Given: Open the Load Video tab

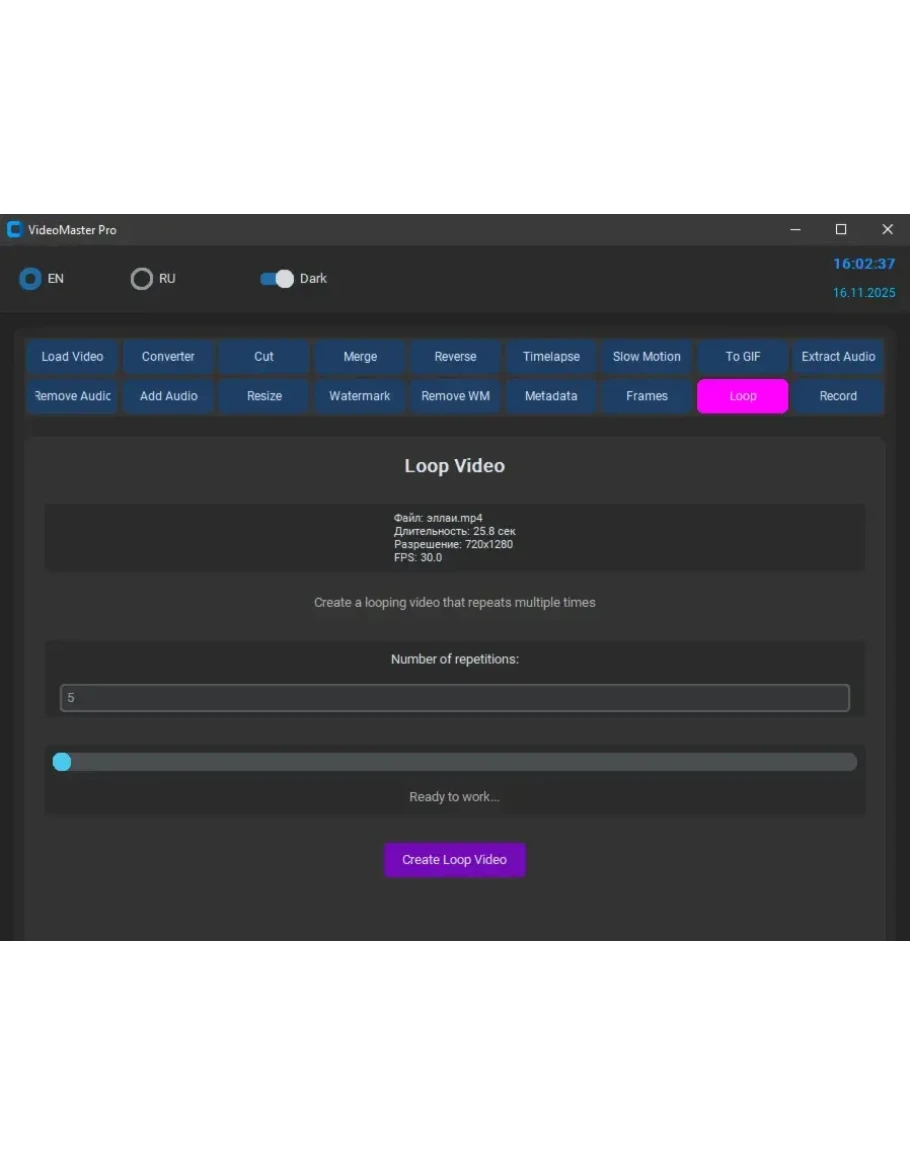Looking at the screenshot, I should tap(72, 357).
